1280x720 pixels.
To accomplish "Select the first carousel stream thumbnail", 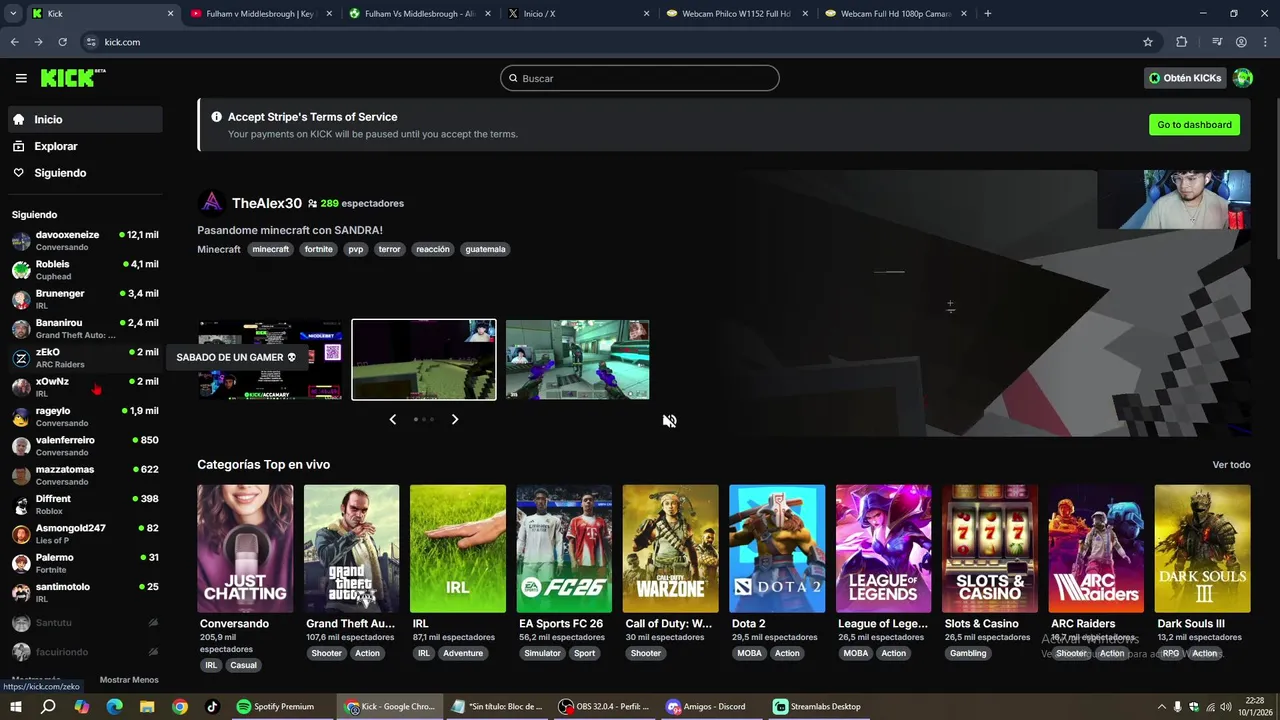I will click(270, 360).
